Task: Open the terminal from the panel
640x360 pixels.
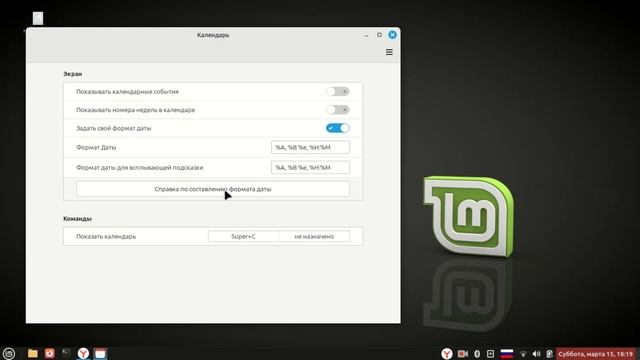Action: tap(66, 353)
